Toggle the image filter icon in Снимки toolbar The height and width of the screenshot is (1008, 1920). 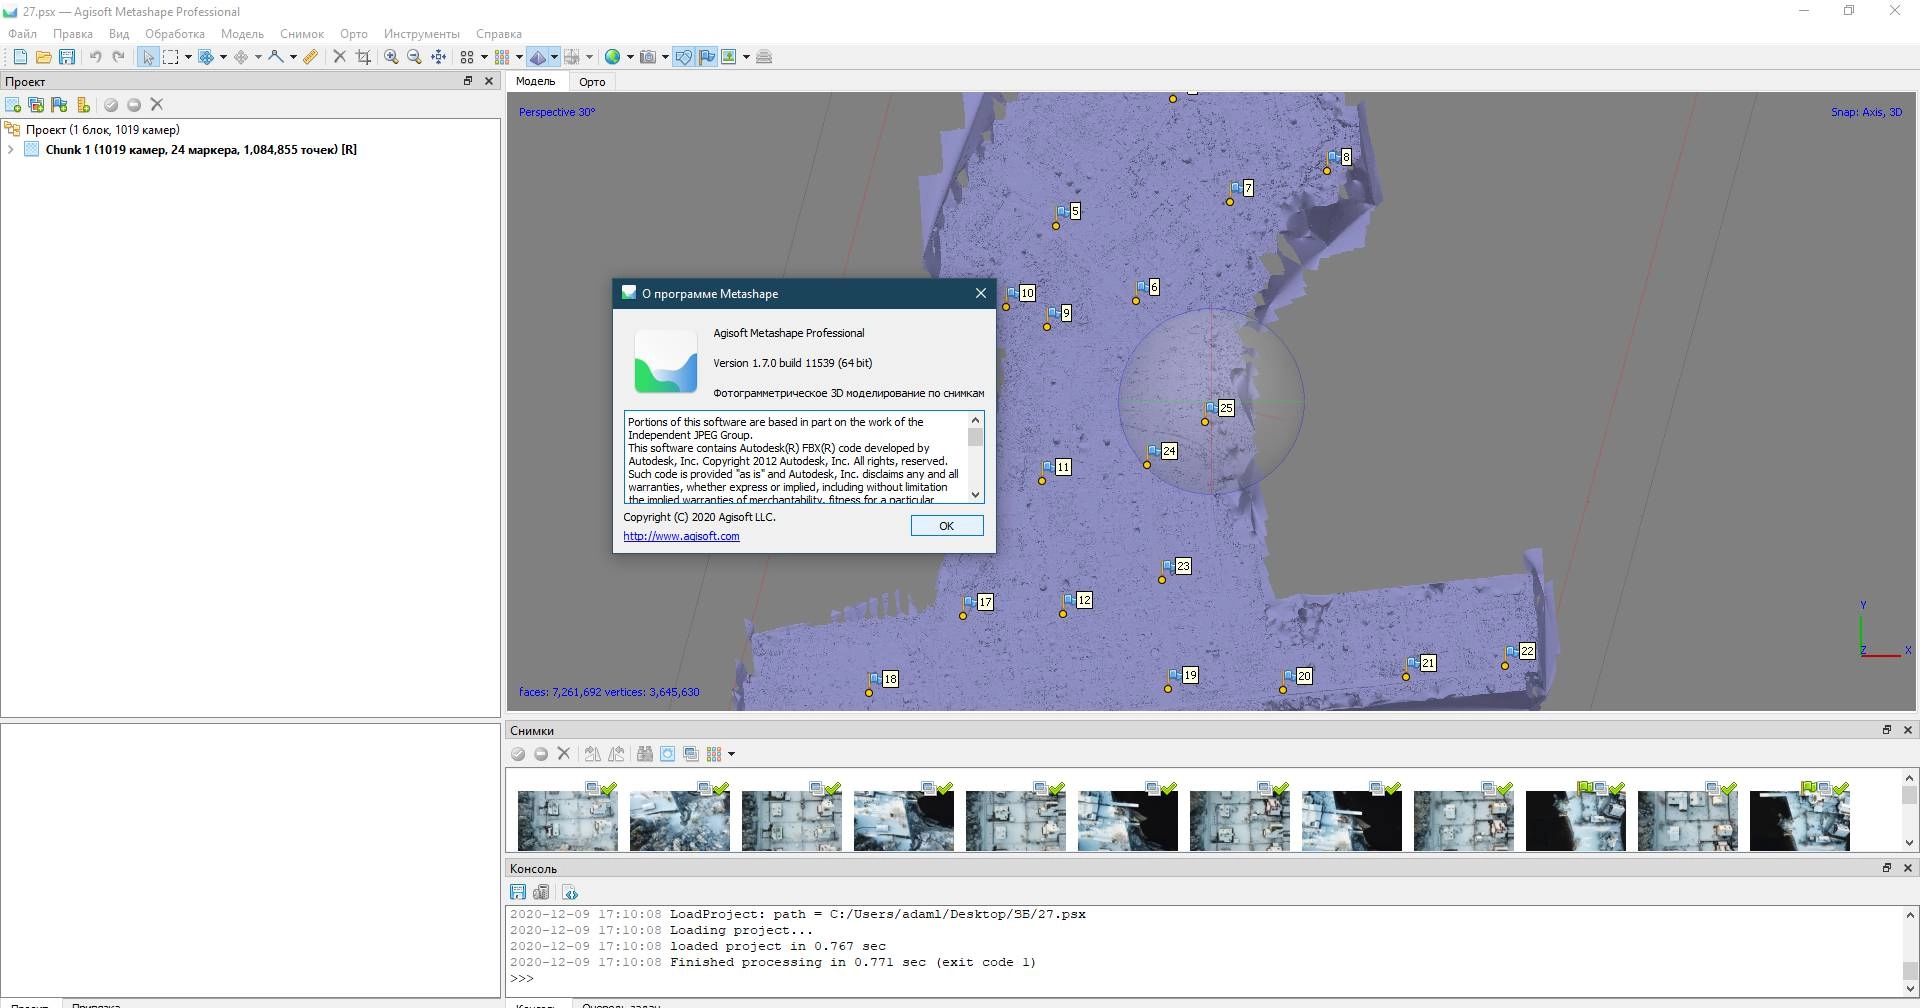point(668,754)
